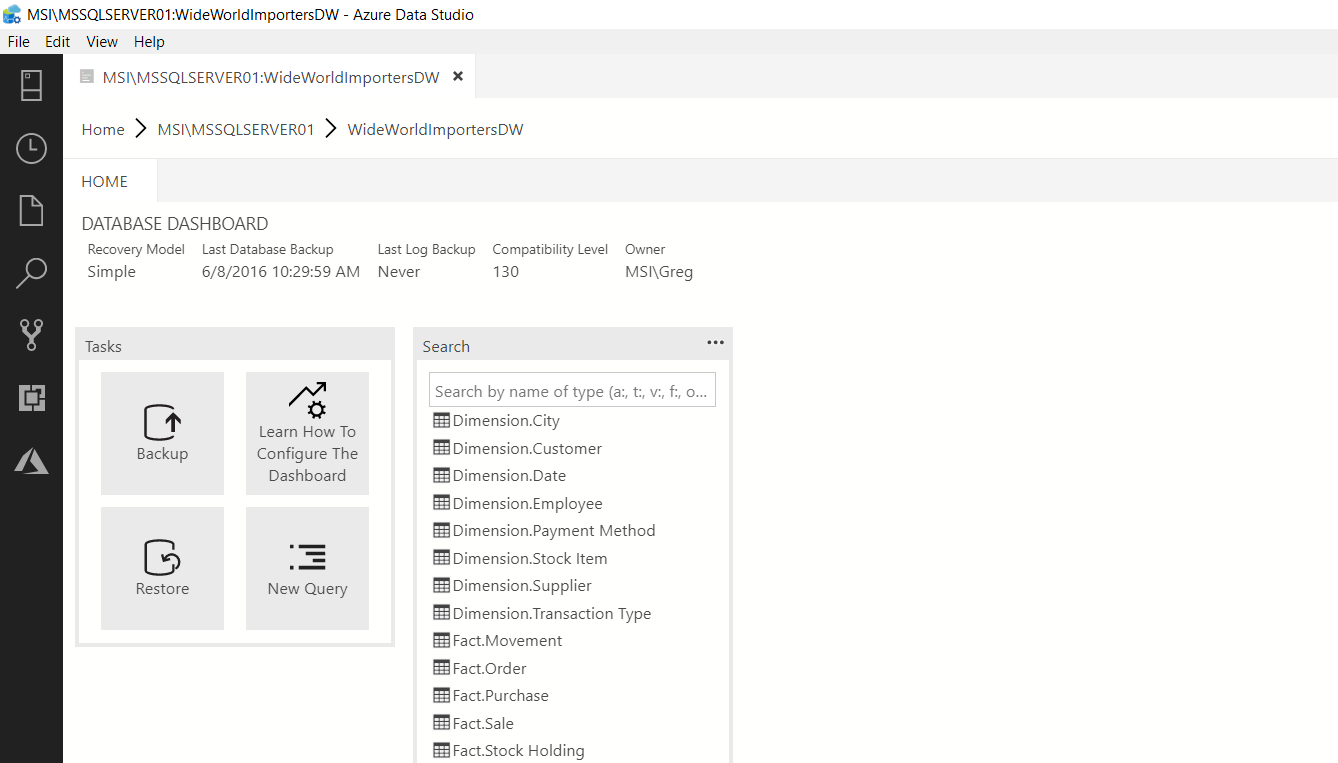1338x763 pixels.
Task: Open the Help menu
Action: pyautogui.click(x=149, y=42)
